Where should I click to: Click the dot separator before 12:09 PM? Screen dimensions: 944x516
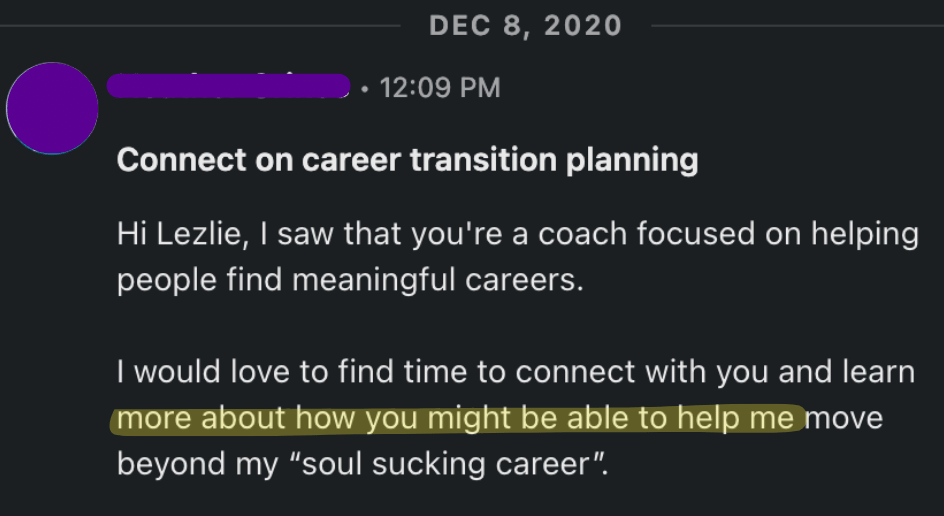pos(366,89)
